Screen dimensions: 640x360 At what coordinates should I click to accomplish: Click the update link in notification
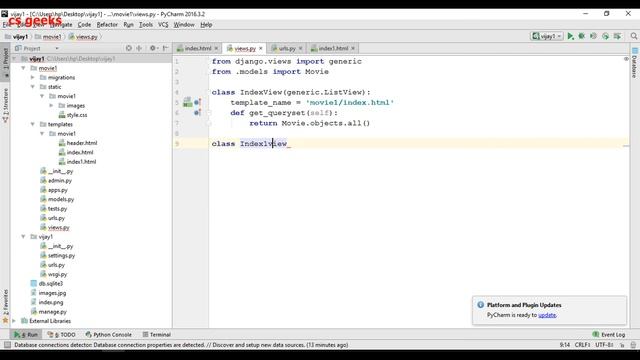point(547,315)
